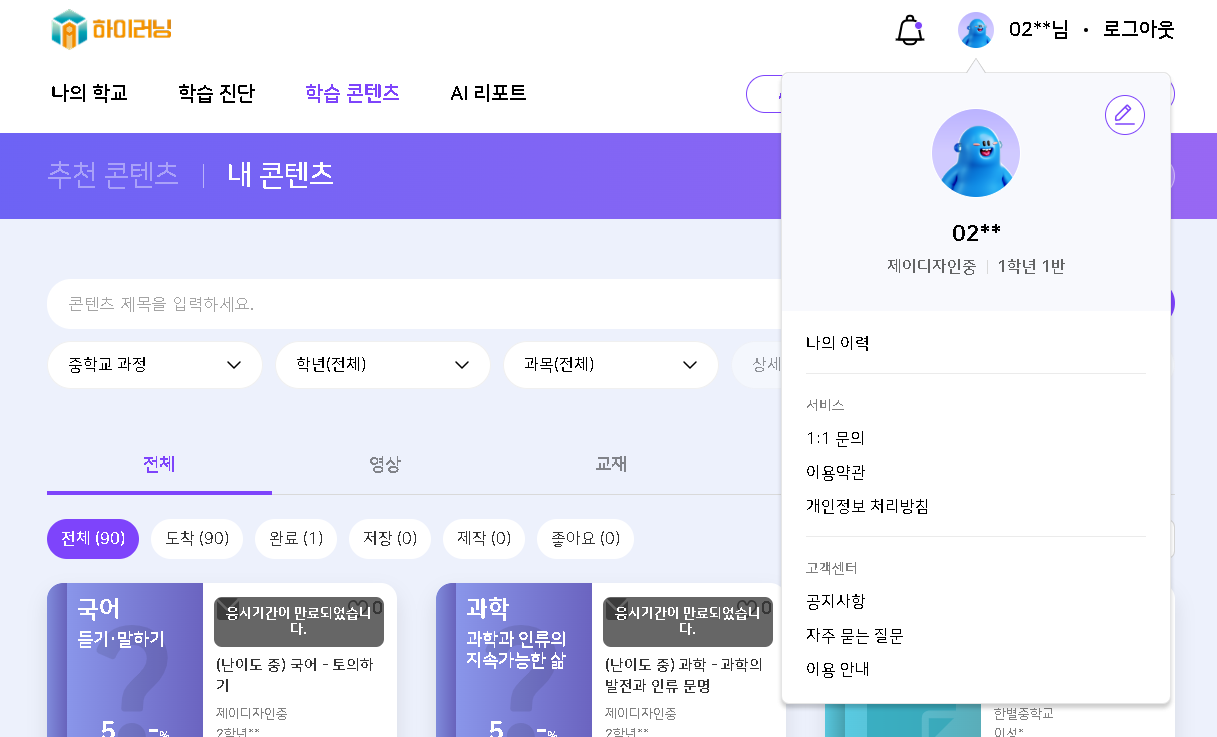Viewport: 1217px width, 737px height.
Task: Expand the 중학교 과정 dropdown
Action: (x=155, y=365)
